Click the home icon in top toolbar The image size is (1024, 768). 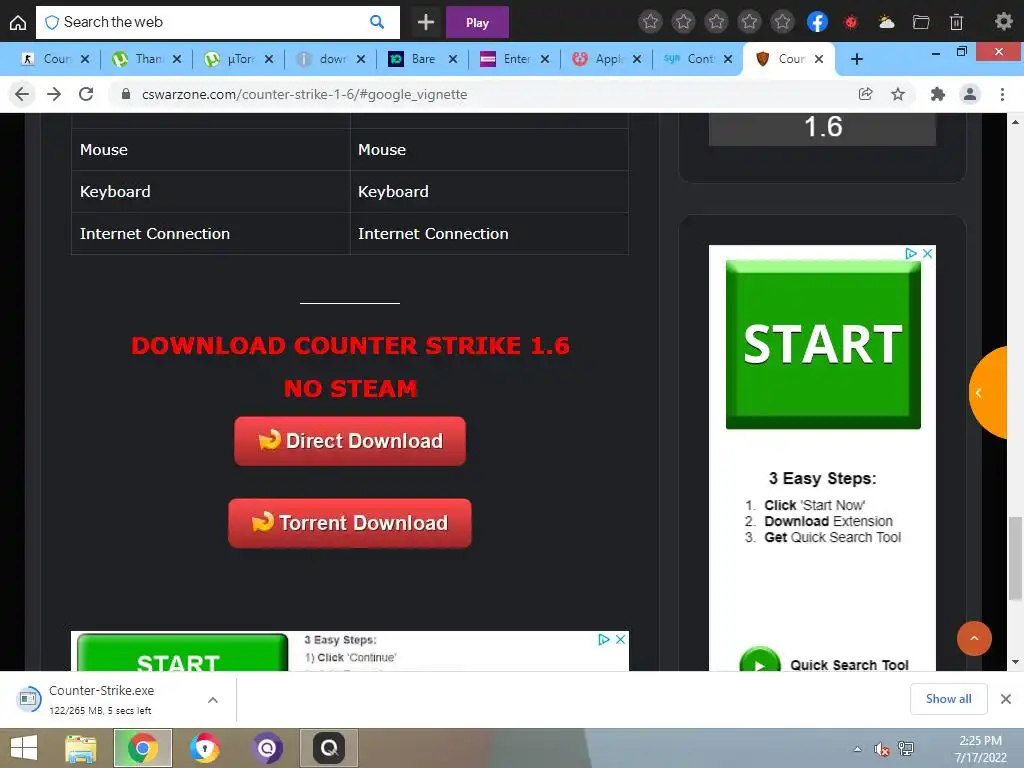point(18,22)
